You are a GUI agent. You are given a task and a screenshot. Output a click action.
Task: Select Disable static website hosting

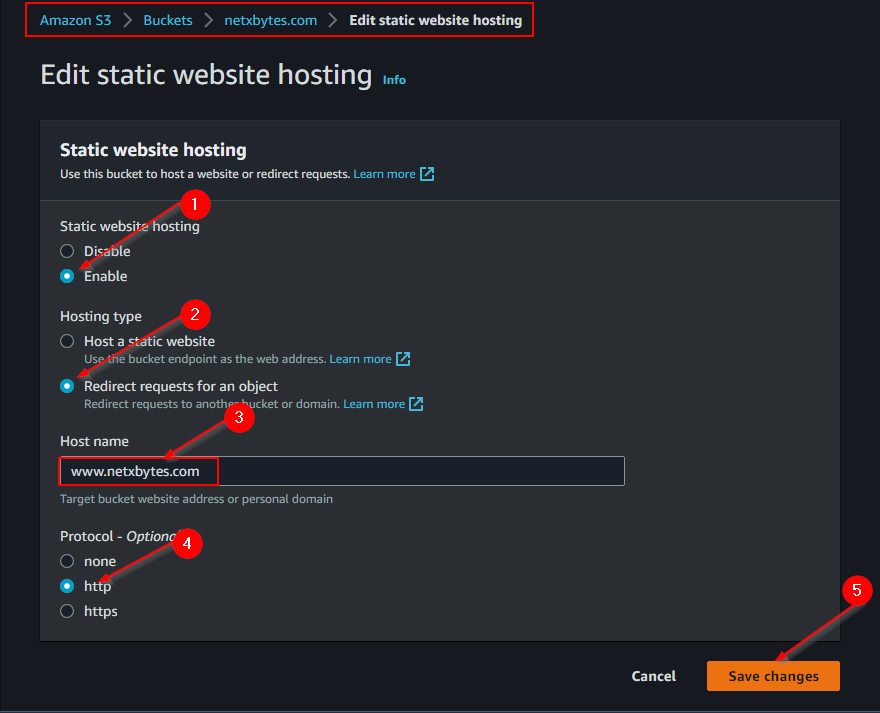67,251
